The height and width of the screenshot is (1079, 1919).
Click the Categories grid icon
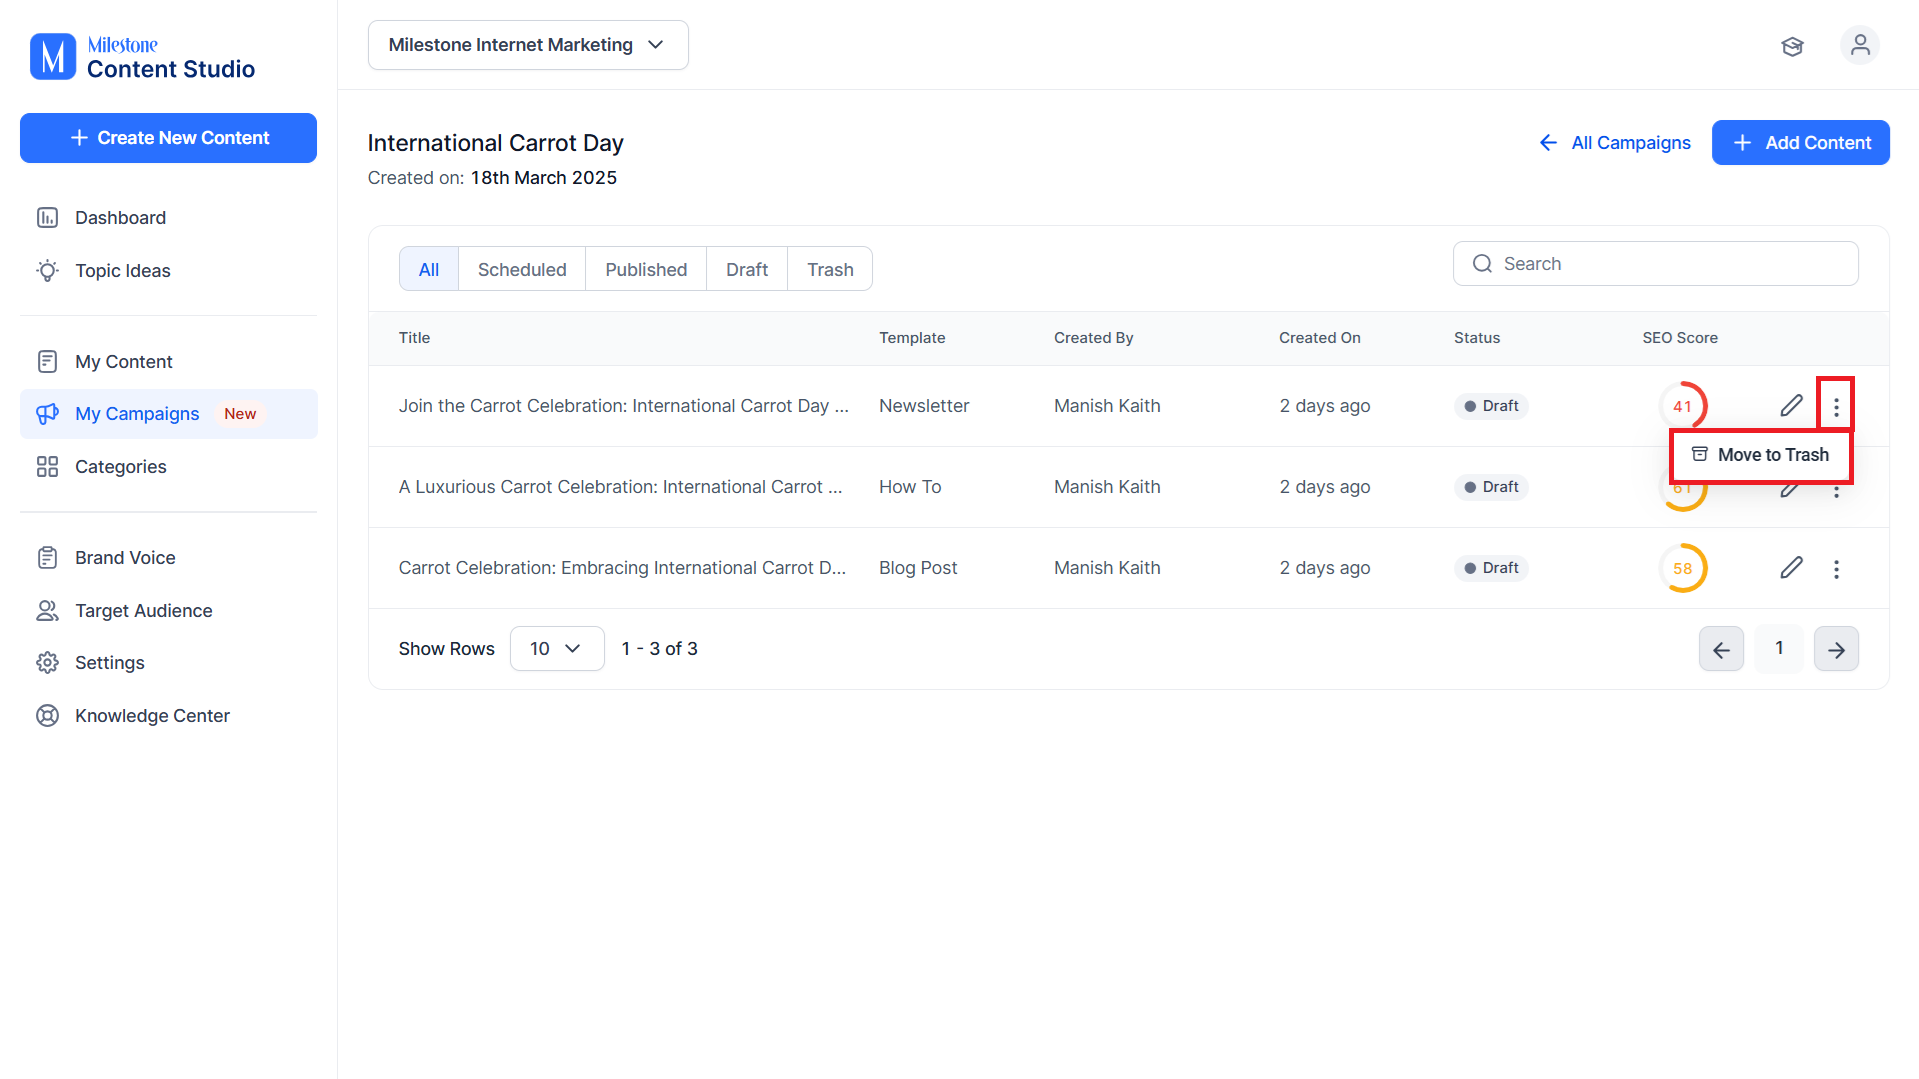(x=47, y=467)
